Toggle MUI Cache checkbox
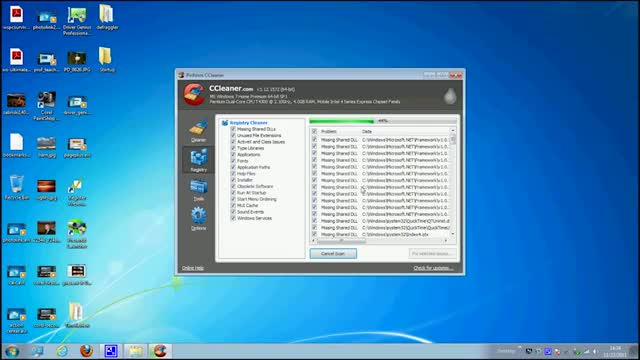Image resolution: width=640 pixels, height=360 pixels. coord(233,205)
